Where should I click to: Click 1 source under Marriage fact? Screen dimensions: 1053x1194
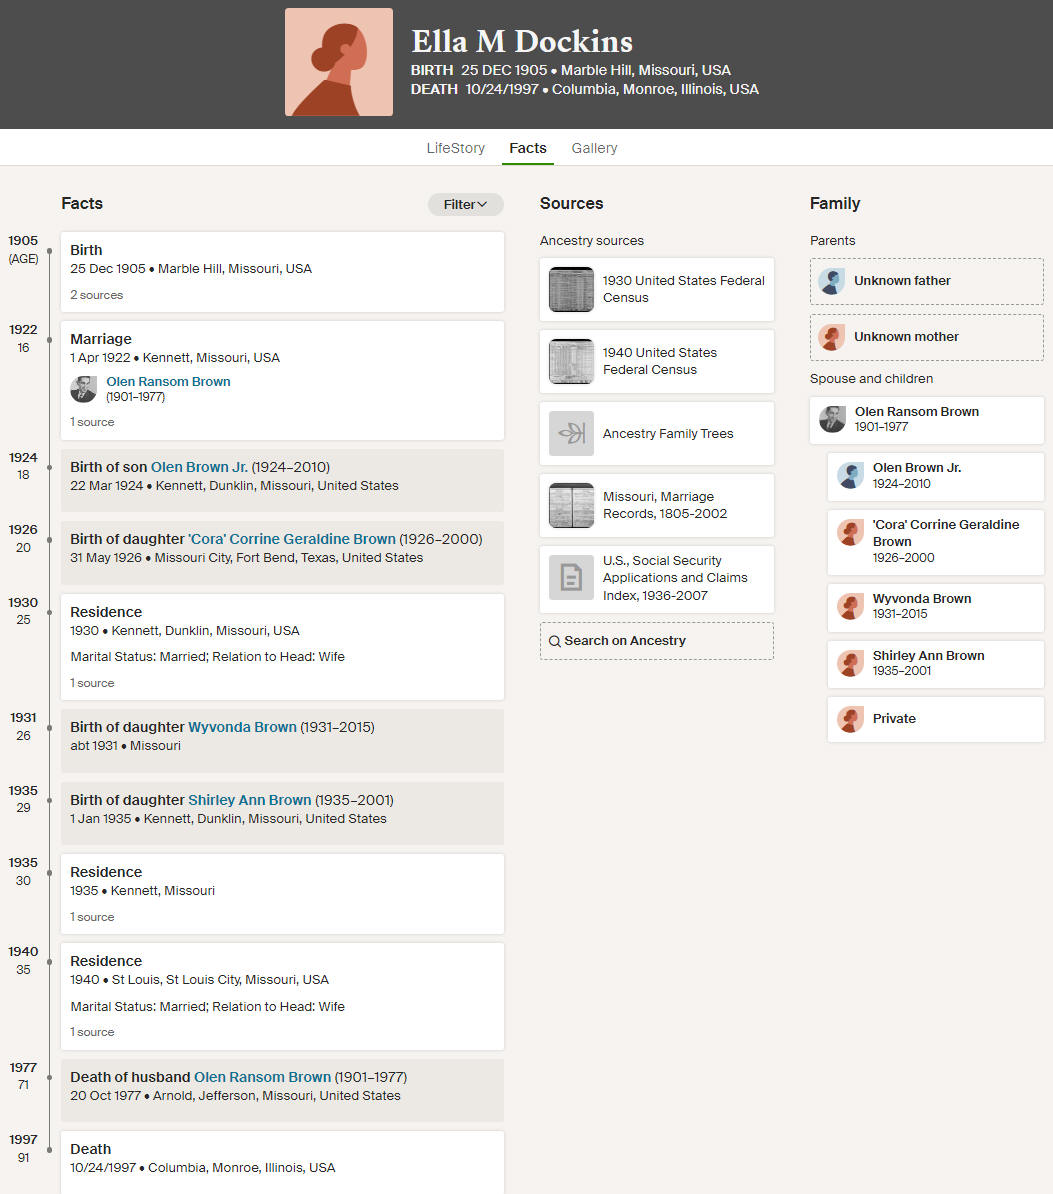[x=92, y=422]
